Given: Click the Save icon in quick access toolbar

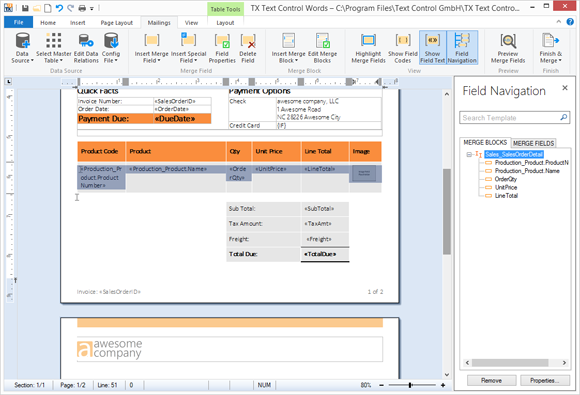Looking at the screenshot, I should (25, 8).
